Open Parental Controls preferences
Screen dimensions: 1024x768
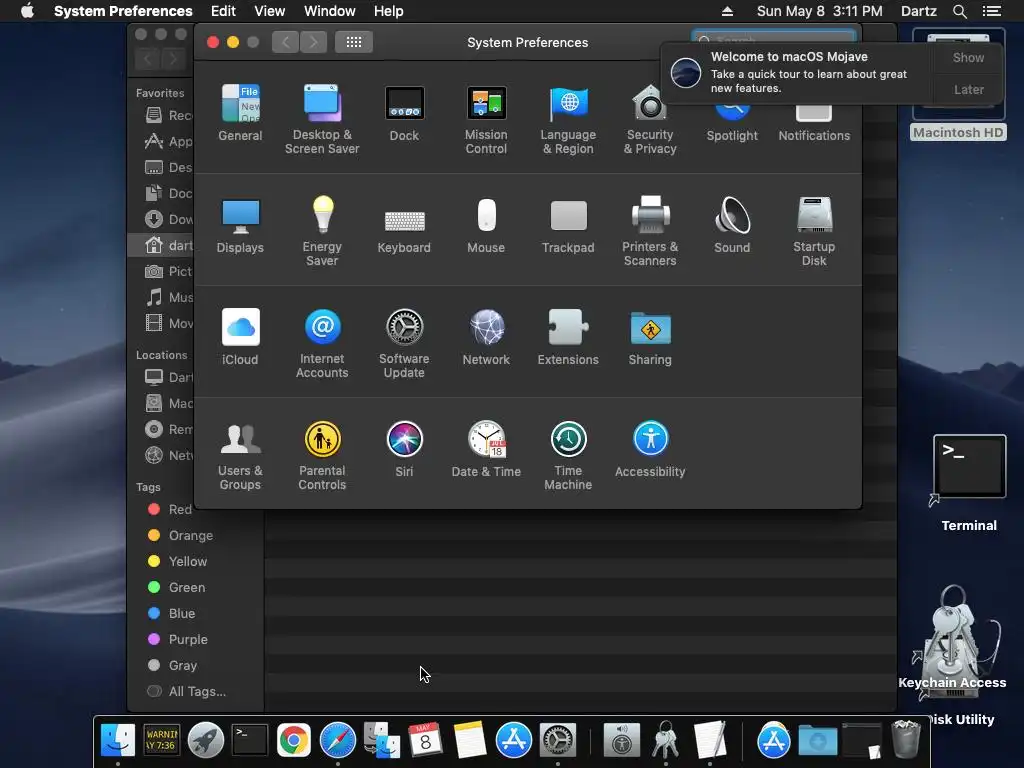coord(322,456)
